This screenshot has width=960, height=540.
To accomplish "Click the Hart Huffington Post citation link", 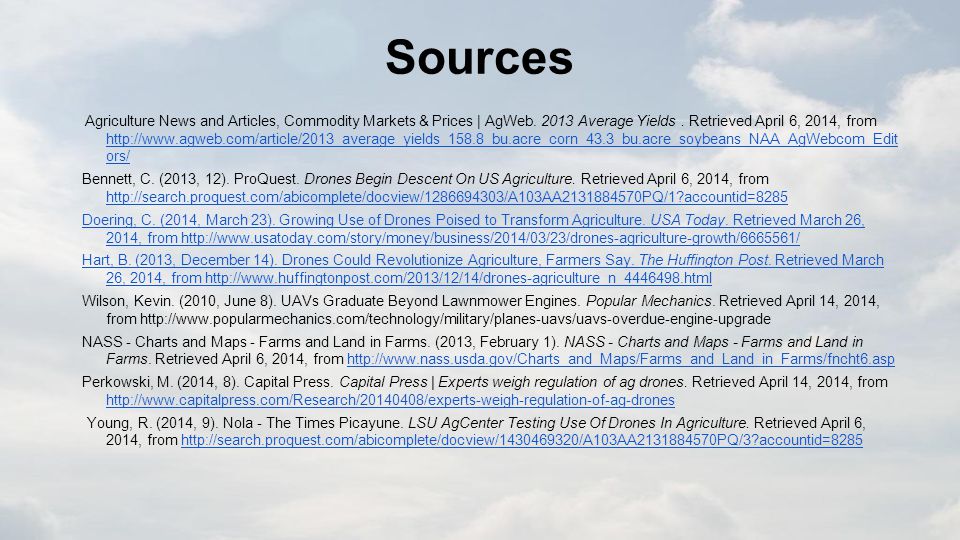I will pos(482,269).
